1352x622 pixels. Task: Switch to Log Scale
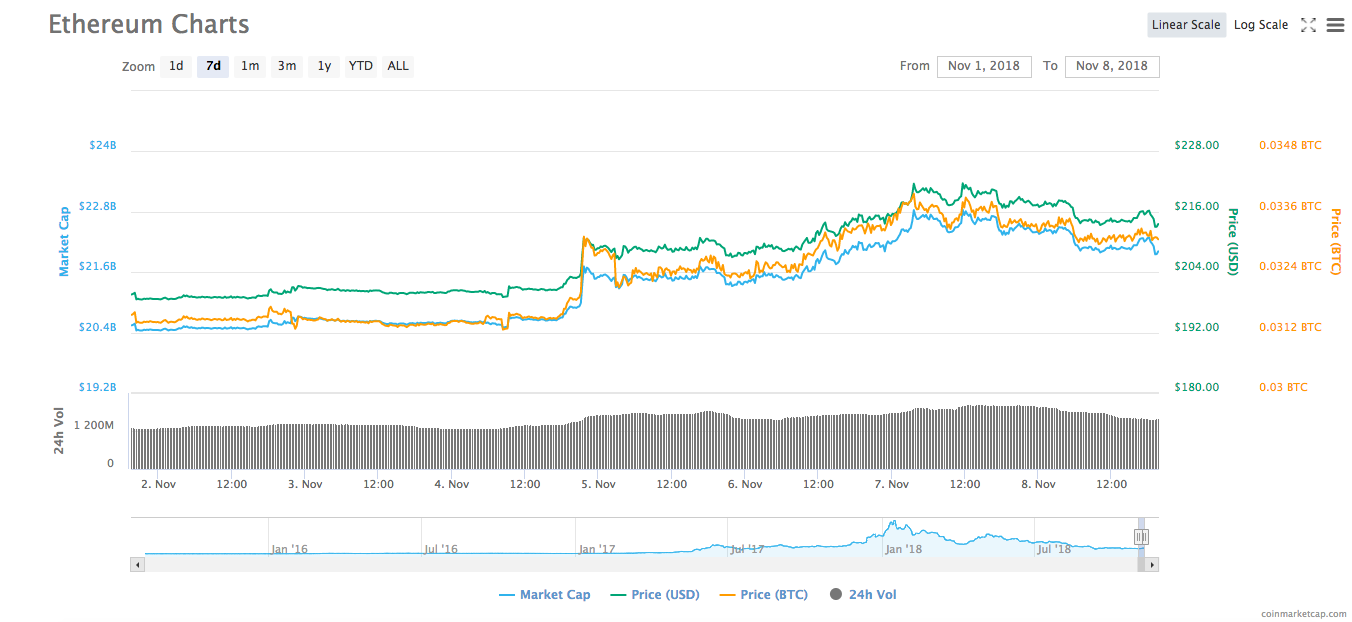1261,25
